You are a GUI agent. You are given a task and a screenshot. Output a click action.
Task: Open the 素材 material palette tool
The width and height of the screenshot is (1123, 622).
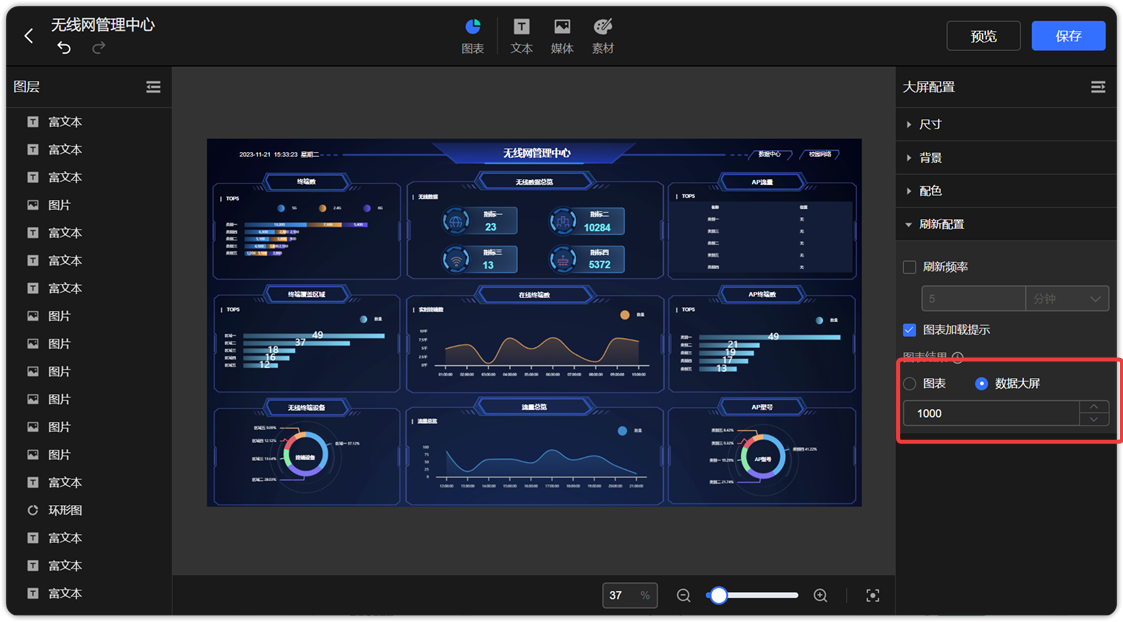point(602,35)
